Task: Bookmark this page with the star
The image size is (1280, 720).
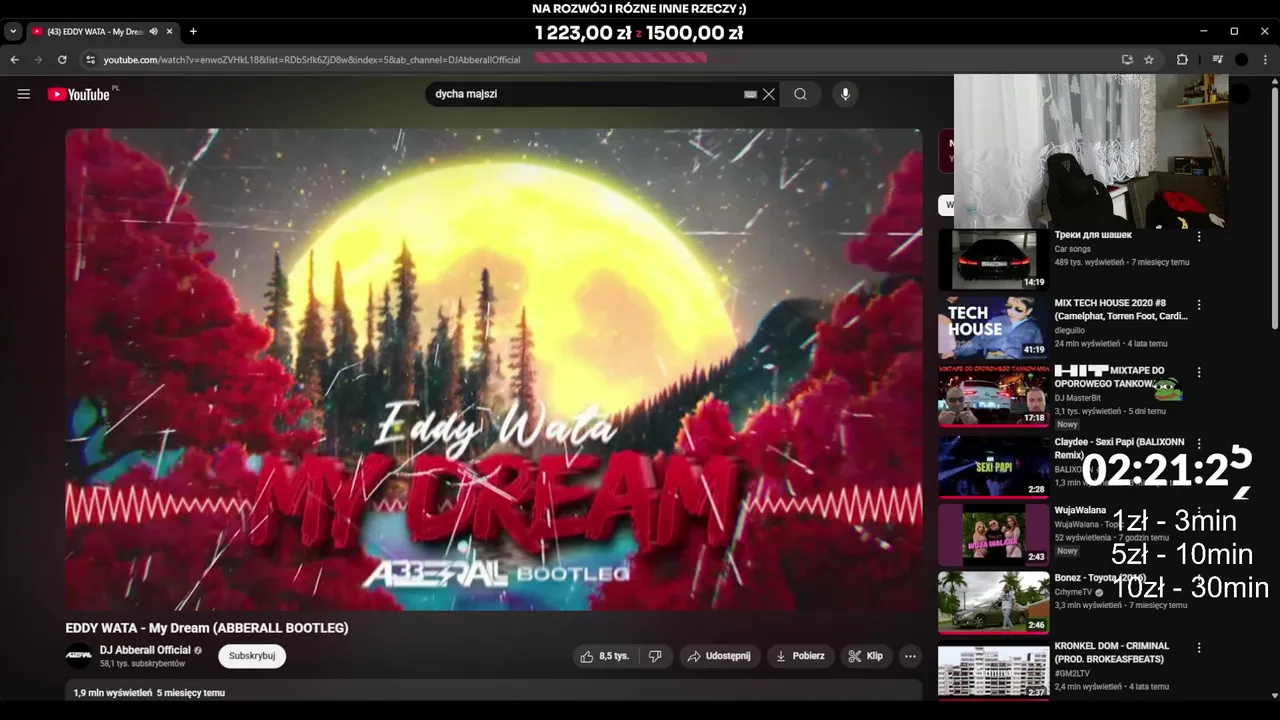Action: point(1149,60)
